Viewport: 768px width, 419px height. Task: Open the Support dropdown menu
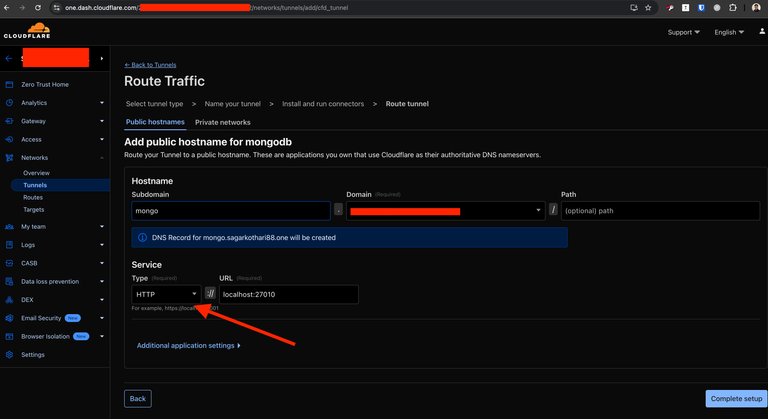coord(683,32)
